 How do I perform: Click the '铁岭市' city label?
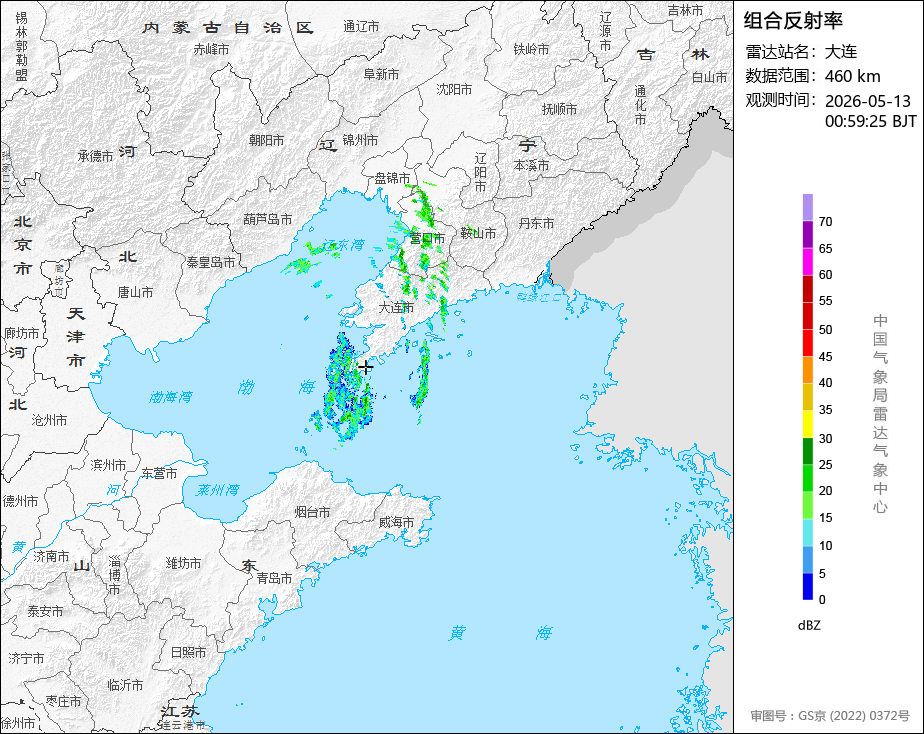(531, 49)
